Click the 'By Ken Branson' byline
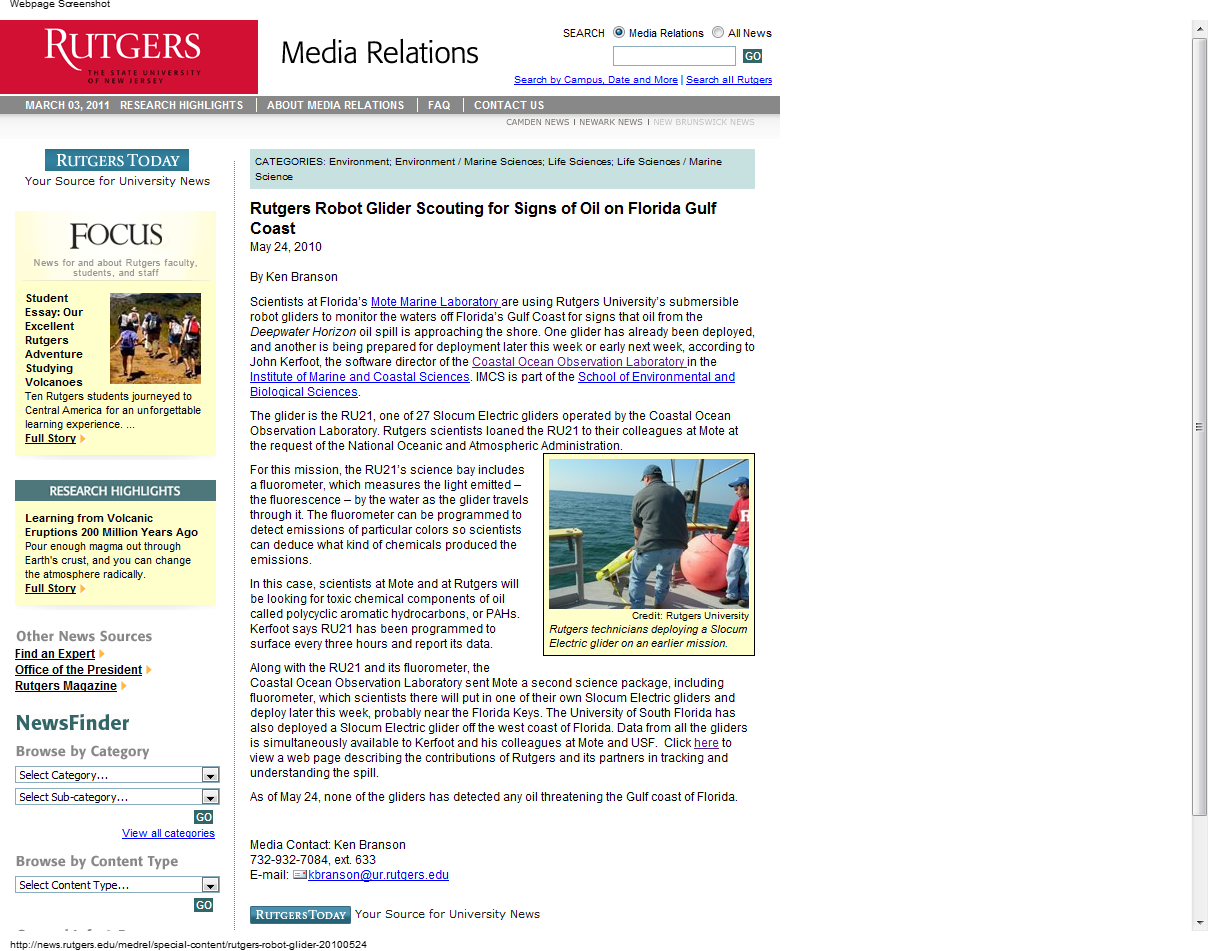This screenshot has width=1208, height=951. click(x=294, y=277)
